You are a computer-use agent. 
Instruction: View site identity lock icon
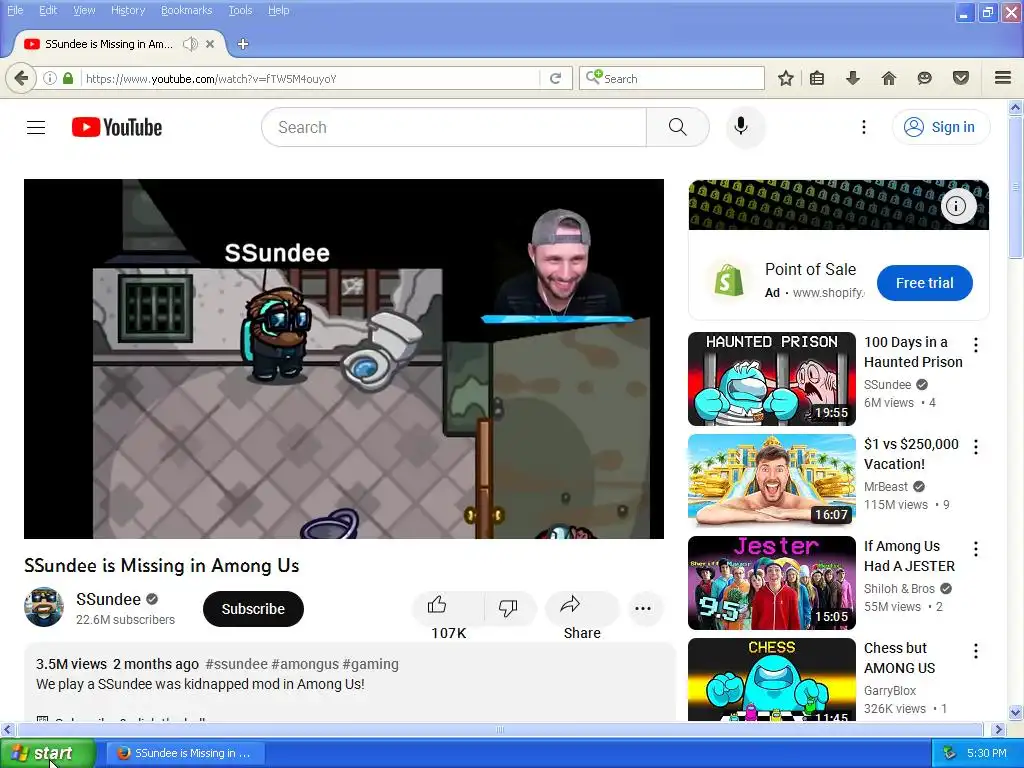(68, 78)
